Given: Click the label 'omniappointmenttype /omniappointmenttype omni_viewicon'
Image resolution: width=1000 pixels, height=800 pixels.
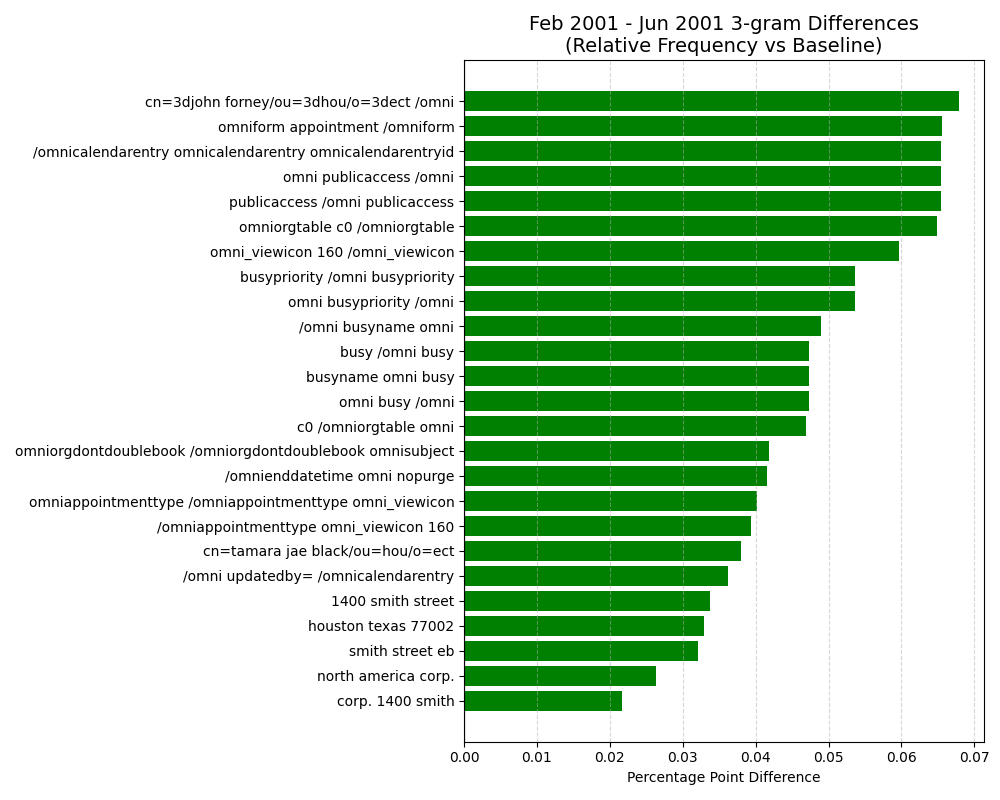Looking at the screenshot, I should pos(242,502).
